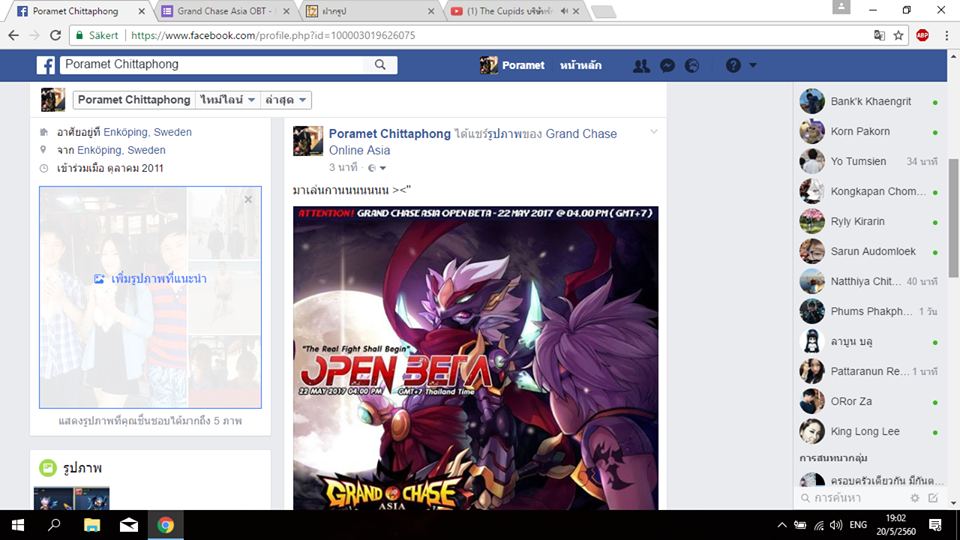Open Grand Chase Online Asia page link
This screenshot has height=540, width=960.
(x=473, y=142)
